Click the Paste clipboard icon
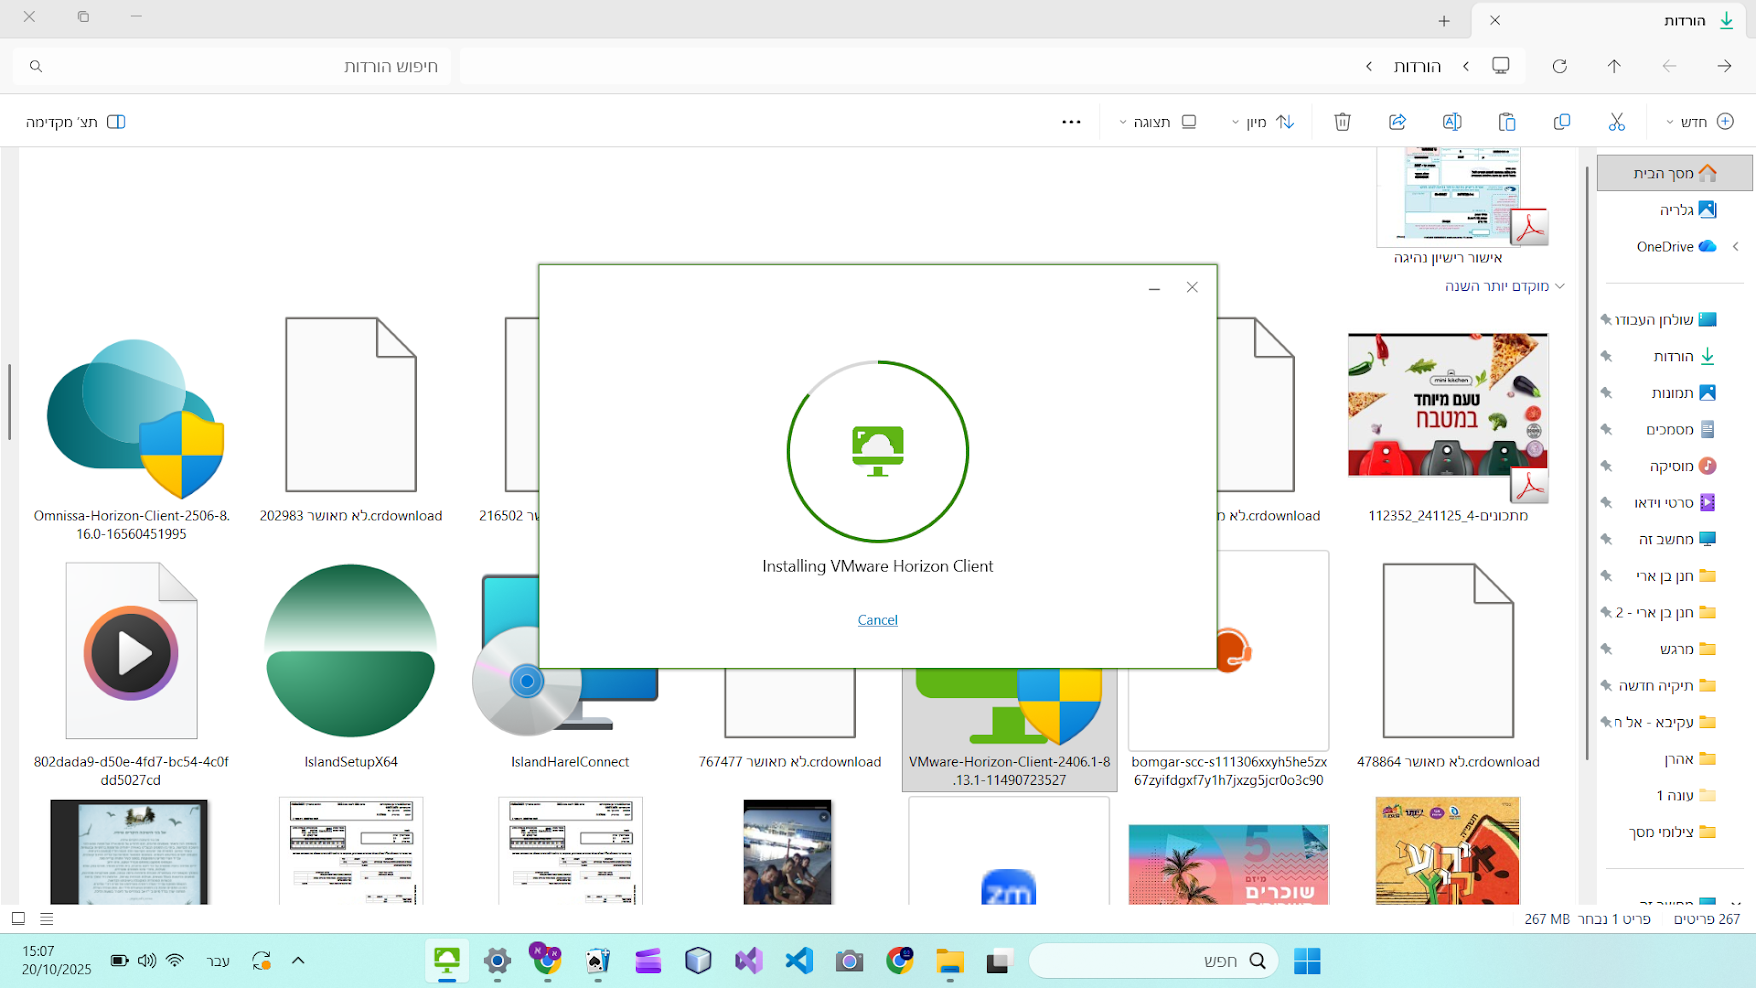 pyautogui.click(x=1507, y=122)
